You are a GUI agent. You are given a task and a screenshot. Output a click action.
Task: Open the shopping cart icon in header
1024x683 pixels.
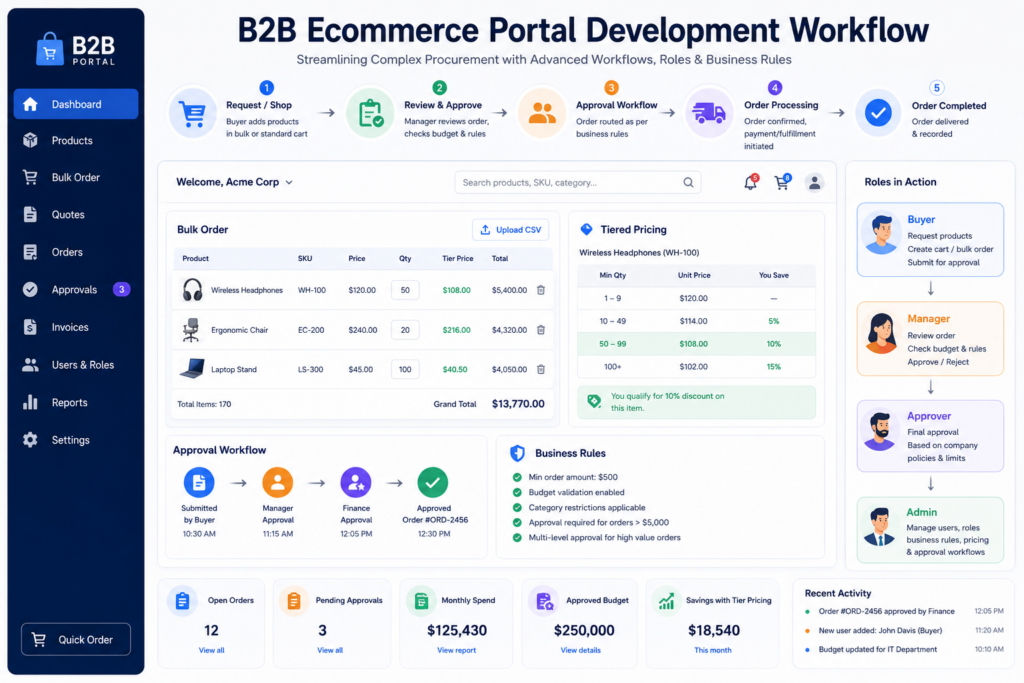[x=782, y=182]
